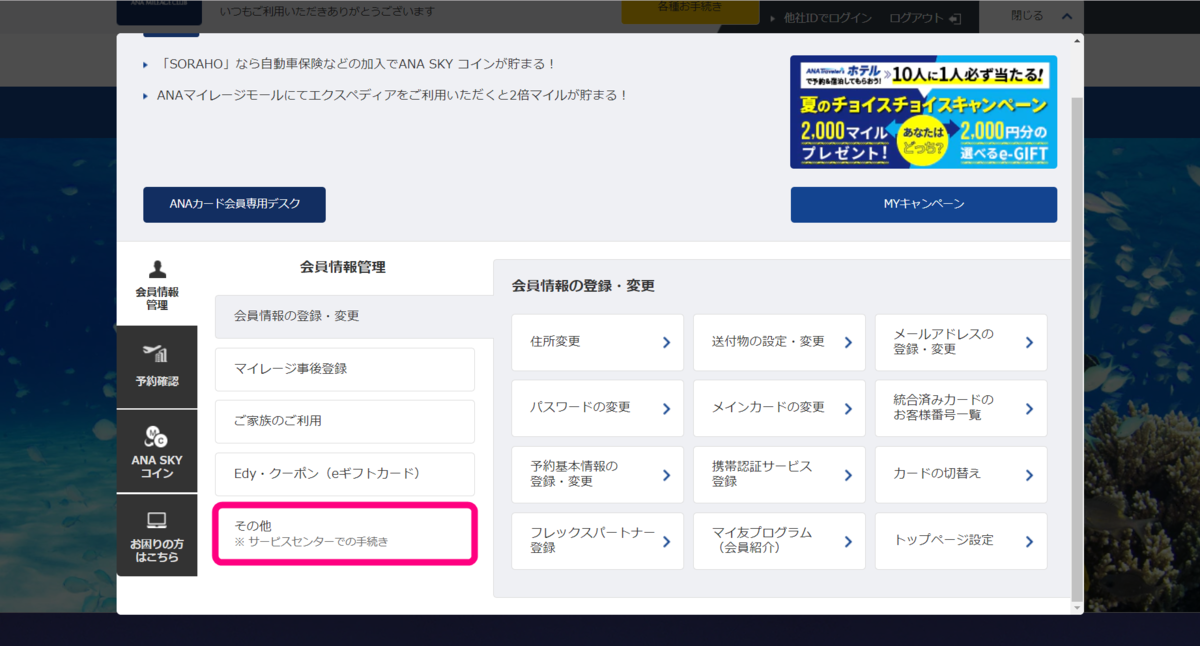This screenshot has width=1200, height=646.
Task: Open 携帯認証サービス登録 card
Action: click(780, 474)
